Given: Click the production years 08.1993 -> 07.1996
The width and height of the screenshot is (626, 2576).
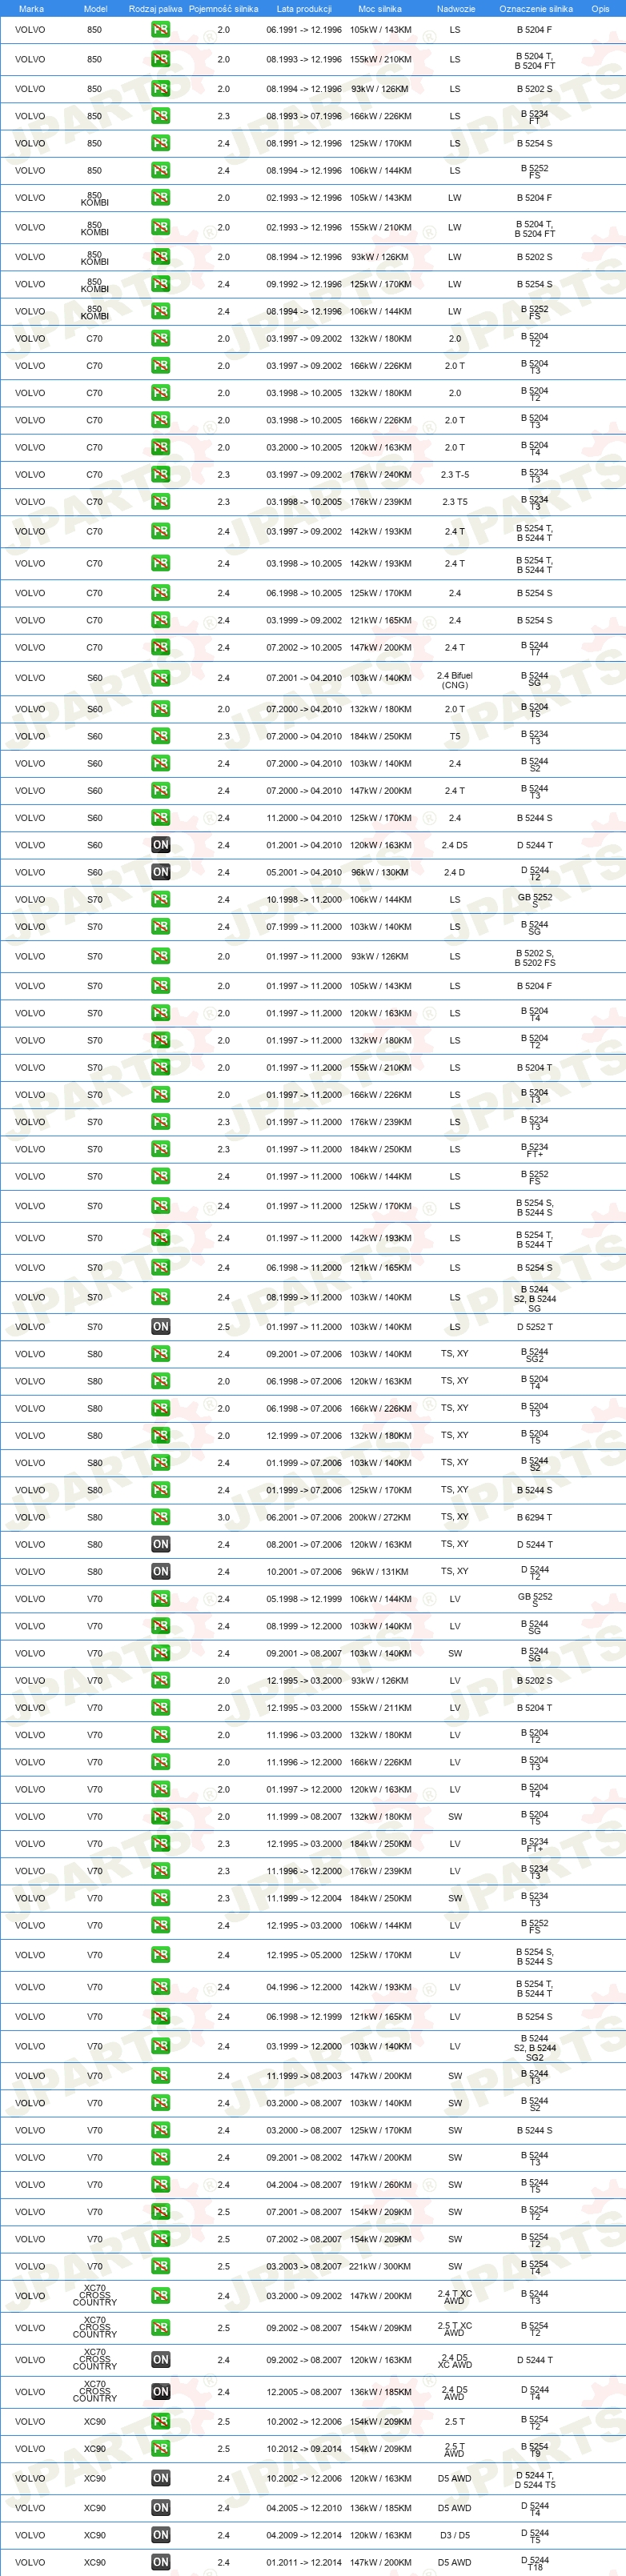Looking at the screenshot, I should pos(304,116).
